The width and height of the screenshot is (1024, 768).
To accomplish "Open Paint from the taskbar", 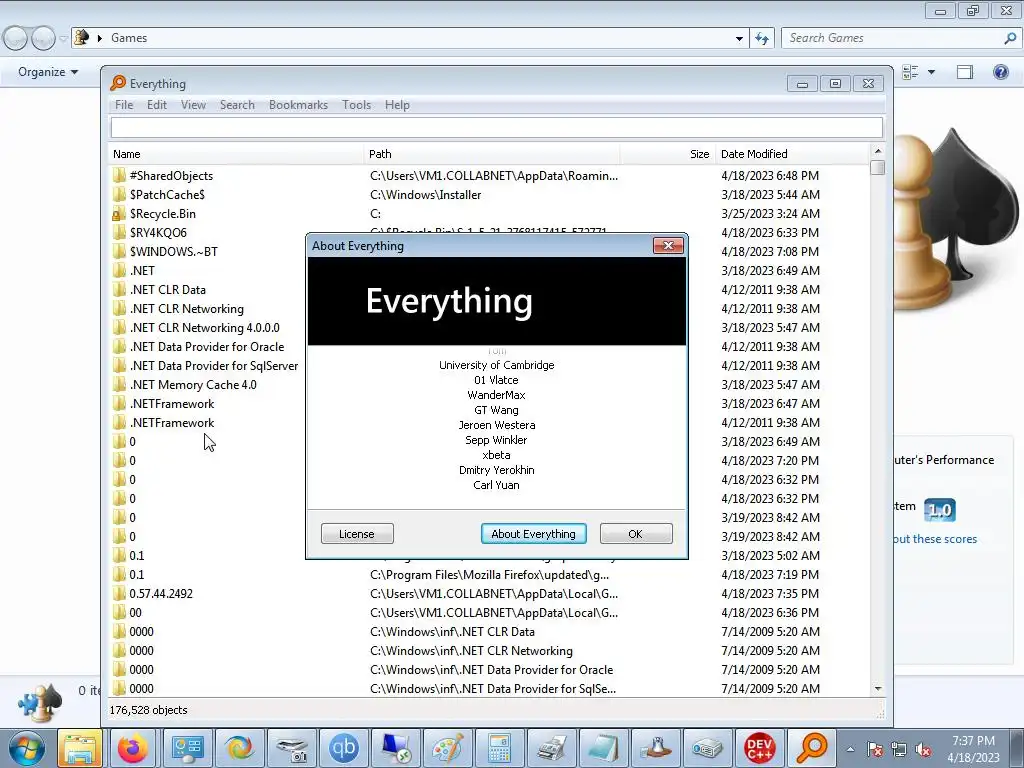I will click(x=448, y=748).
